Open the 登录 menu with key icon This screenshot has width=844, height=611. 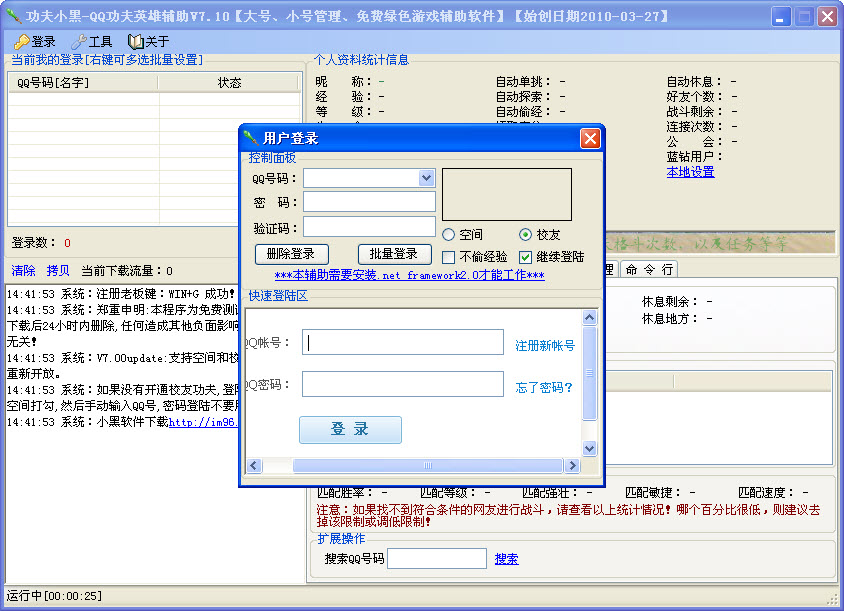[x=35, y=41]
